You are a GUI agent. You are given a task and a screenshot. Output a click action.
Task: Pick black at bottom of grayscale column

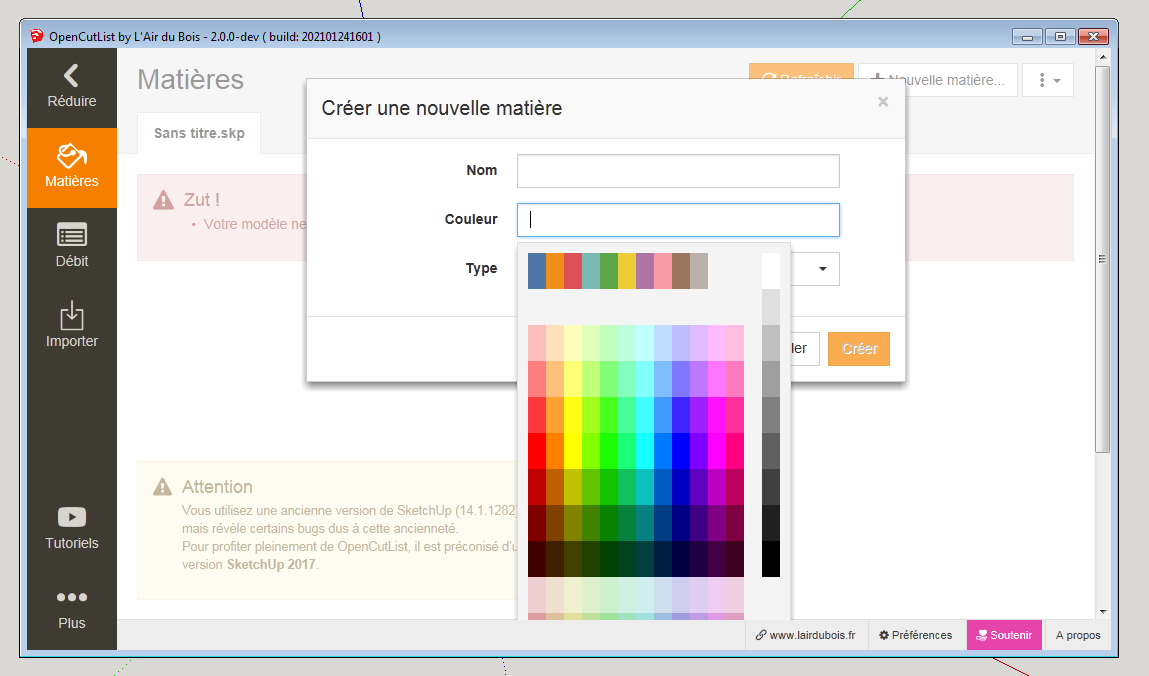pyautogui.click(x=771, y=559)
